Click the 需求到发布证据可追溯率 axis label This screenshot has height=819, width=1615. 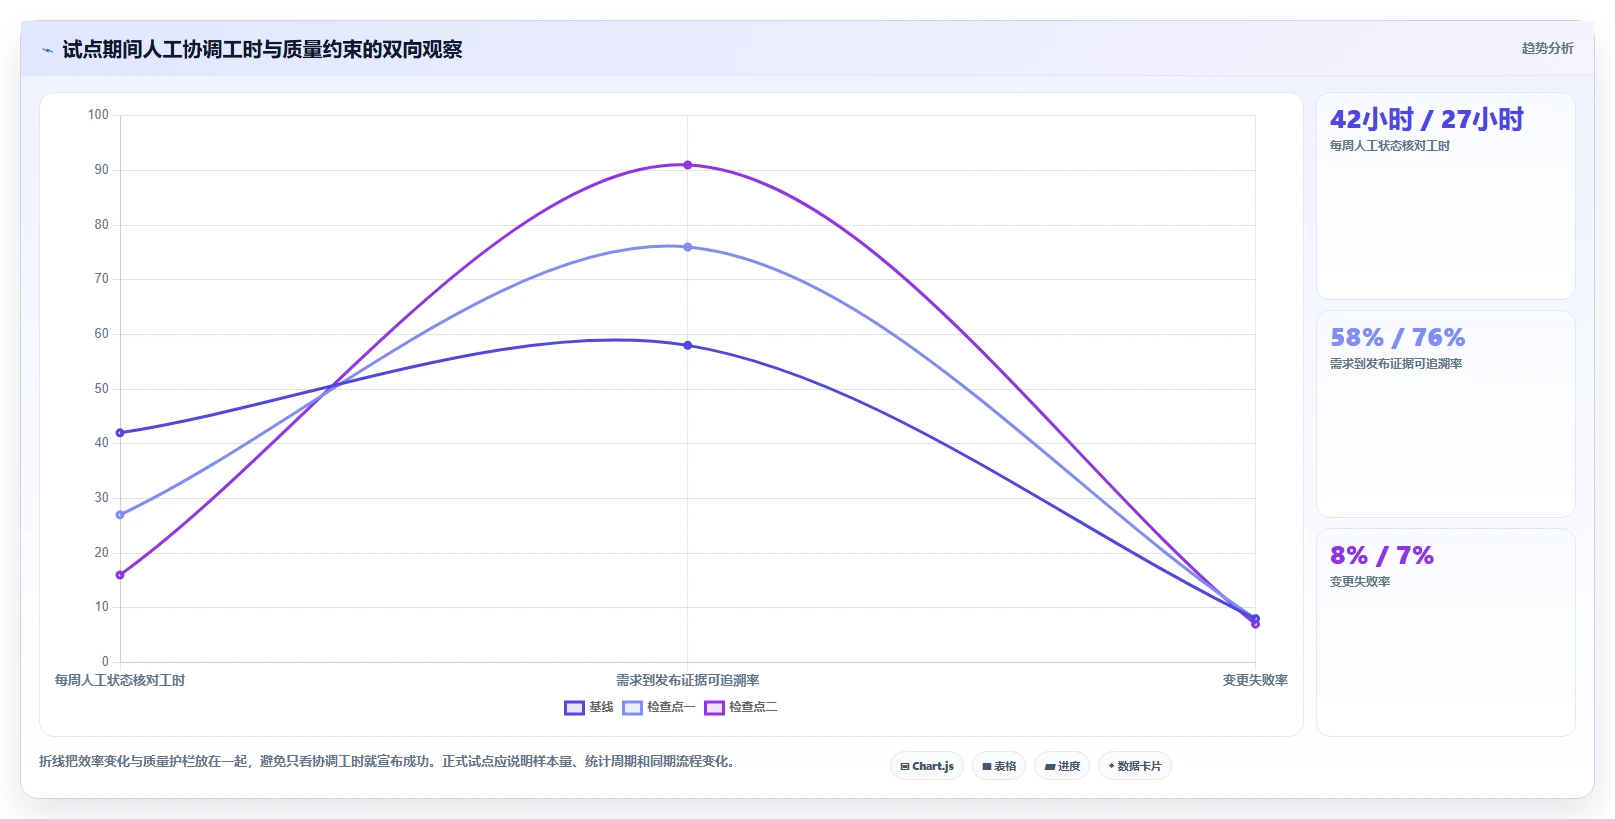(687, 680)
